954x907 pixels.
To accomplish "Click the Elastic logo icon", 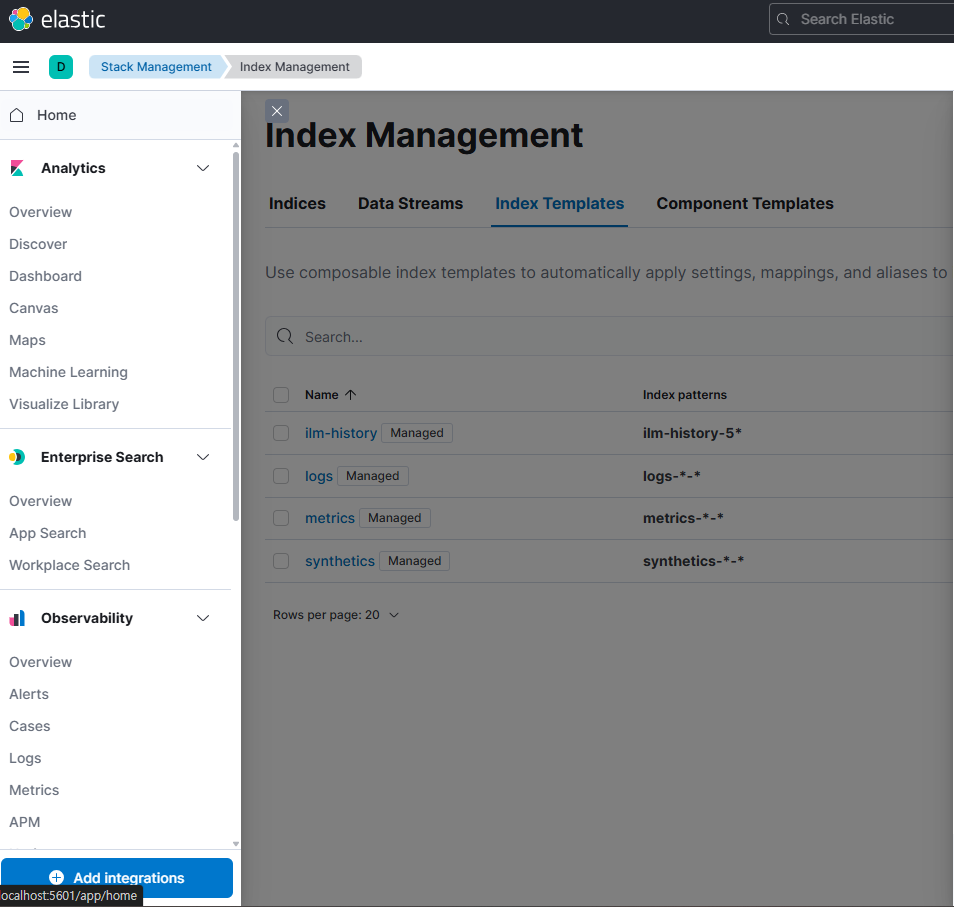I will 21,19.
